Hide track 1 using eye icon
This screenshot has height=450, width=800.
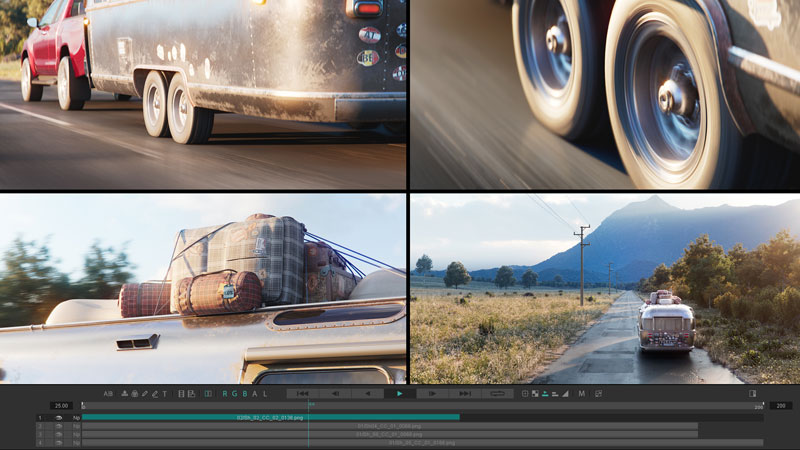pos(59,417)
